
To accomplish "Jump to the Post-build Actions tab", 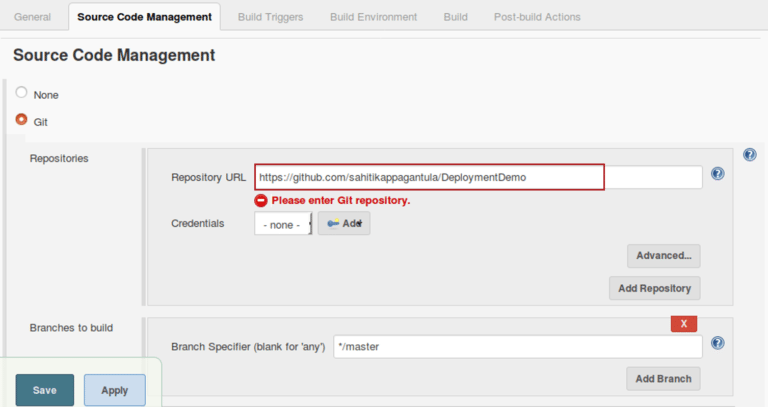I will click(537, 17).
